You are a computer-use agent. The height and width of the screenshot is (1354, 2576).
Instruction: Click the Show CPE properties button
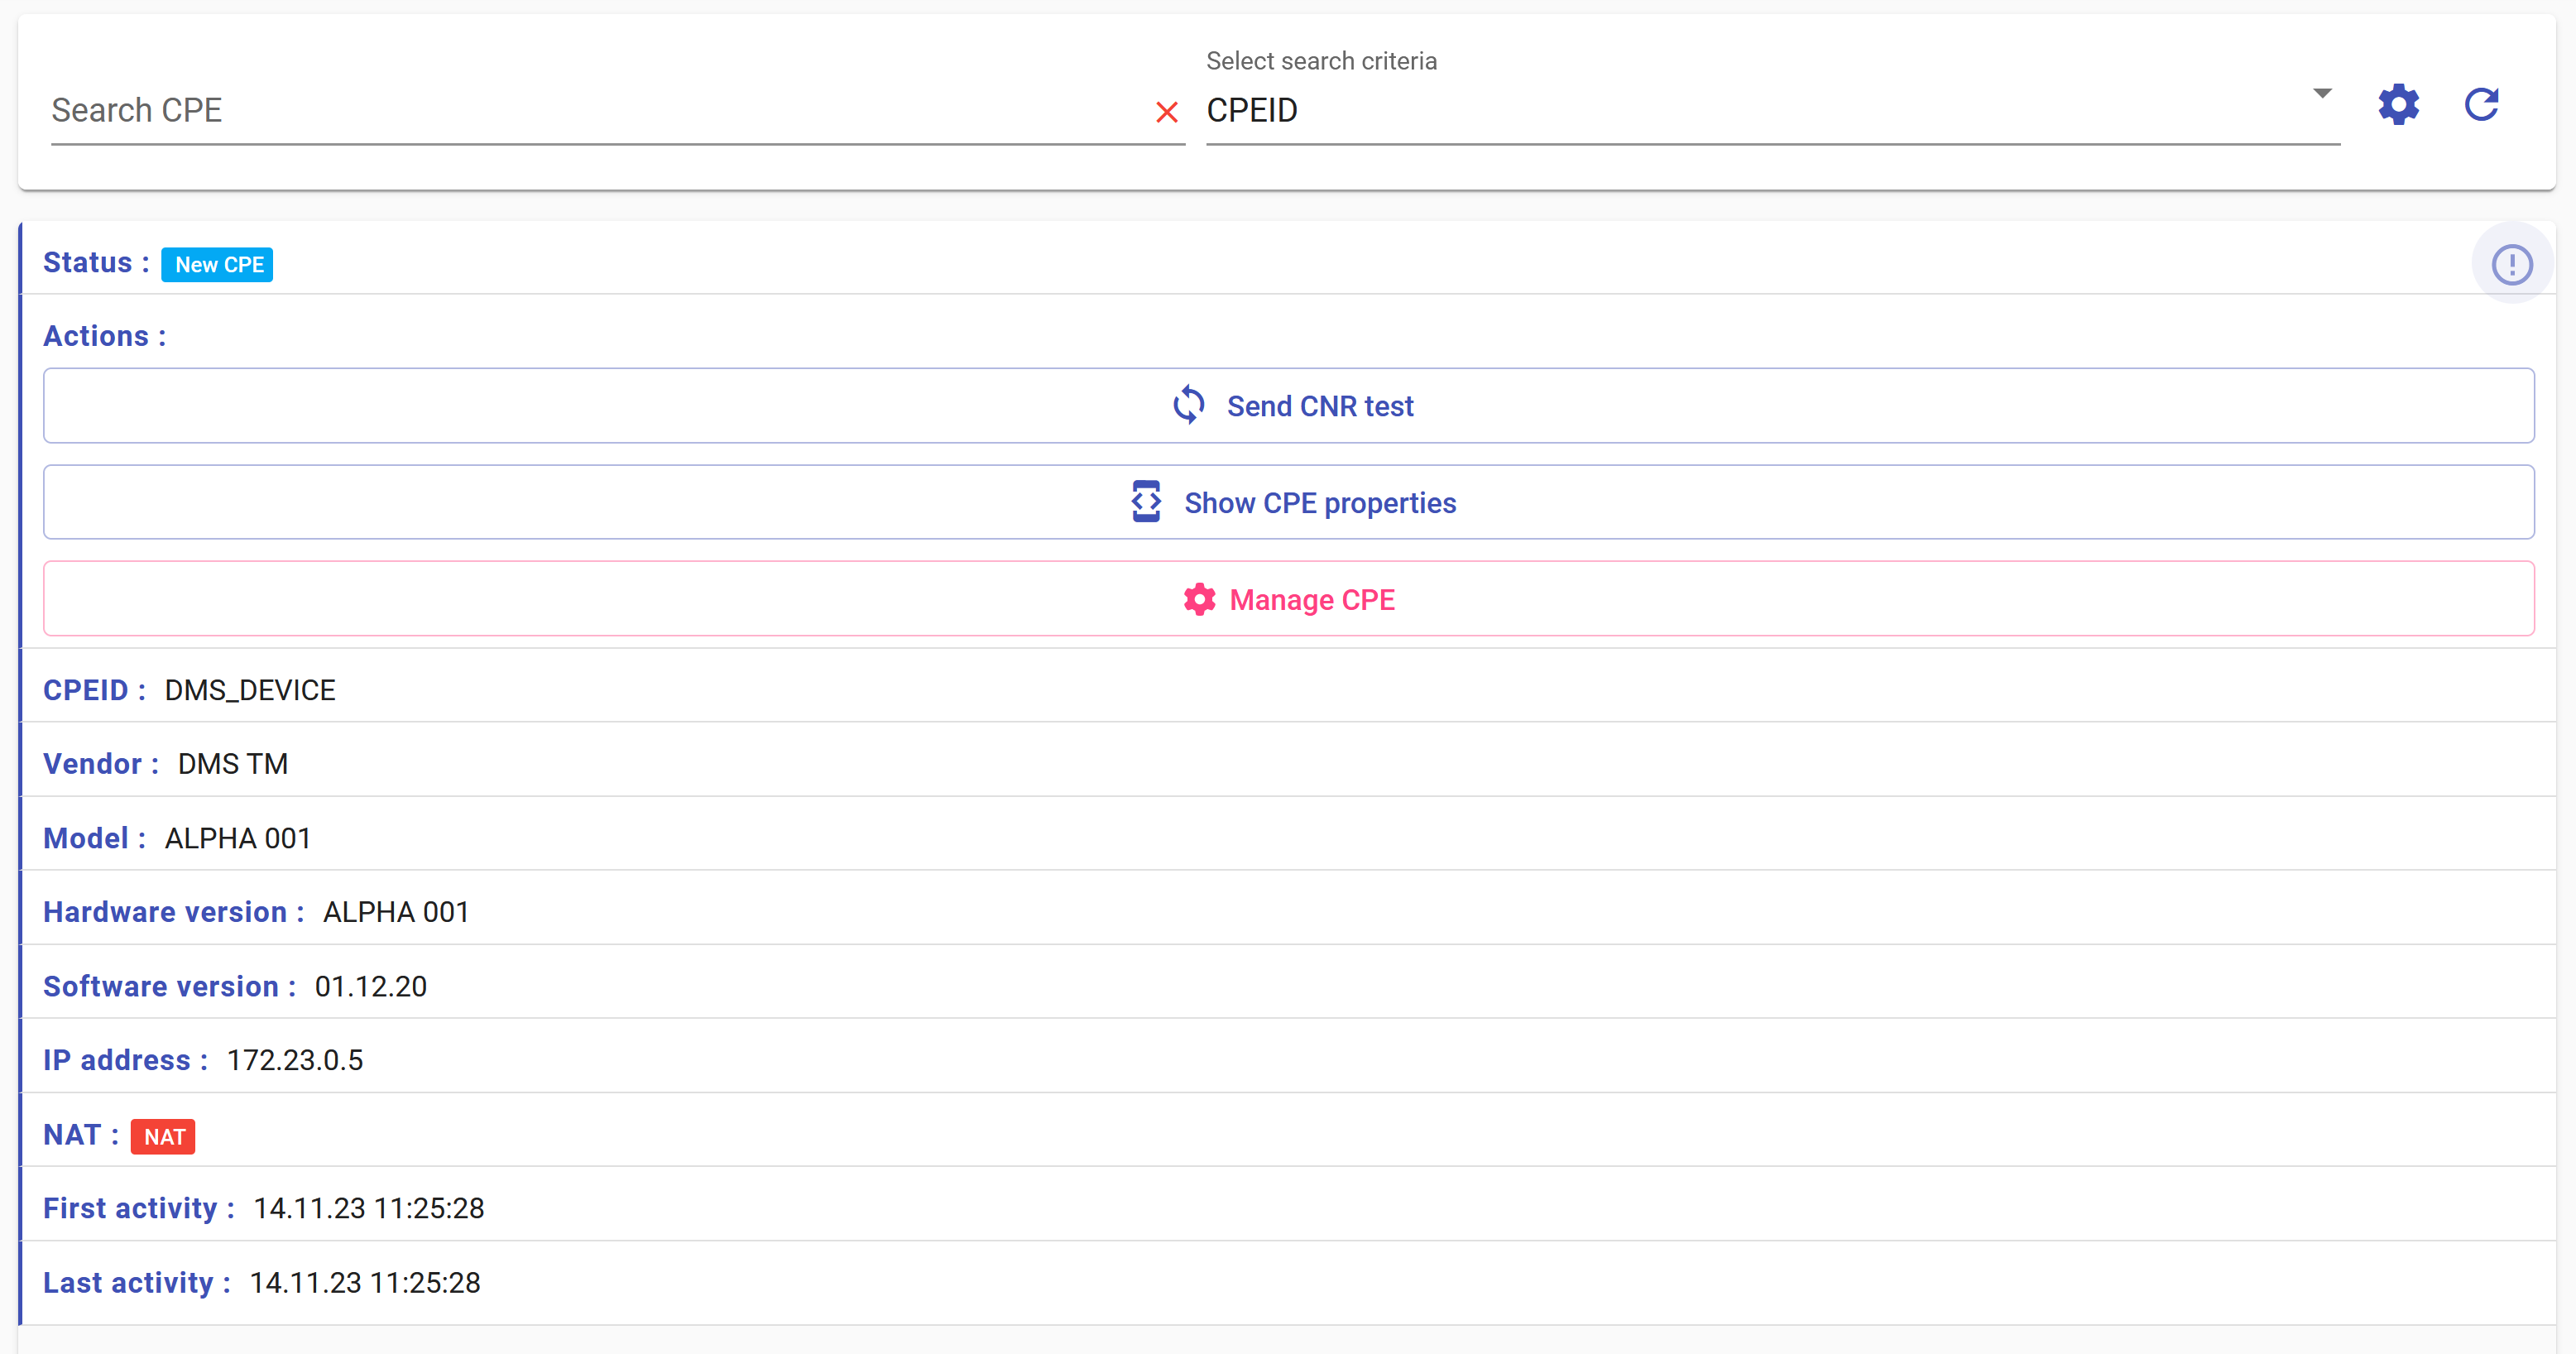(x=1288, y=502)
